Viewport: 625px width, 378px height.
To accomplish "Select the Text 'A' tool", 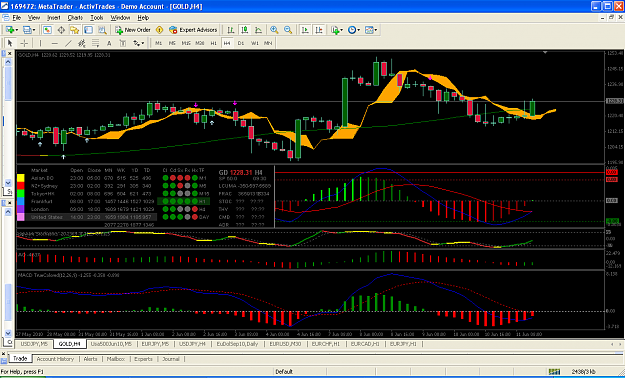I will tap(109, 43).
